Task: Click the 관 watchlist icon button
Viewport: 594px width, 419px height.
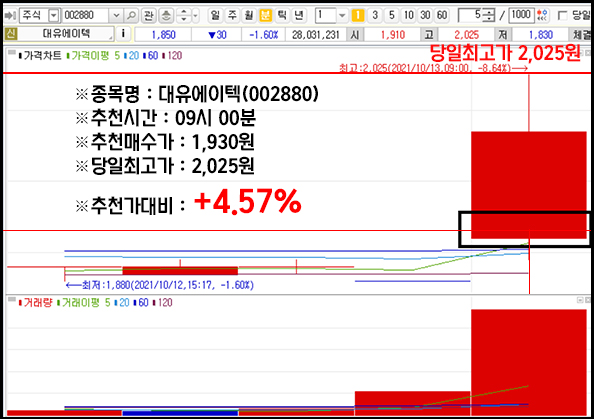Action: tap(148, 16)
